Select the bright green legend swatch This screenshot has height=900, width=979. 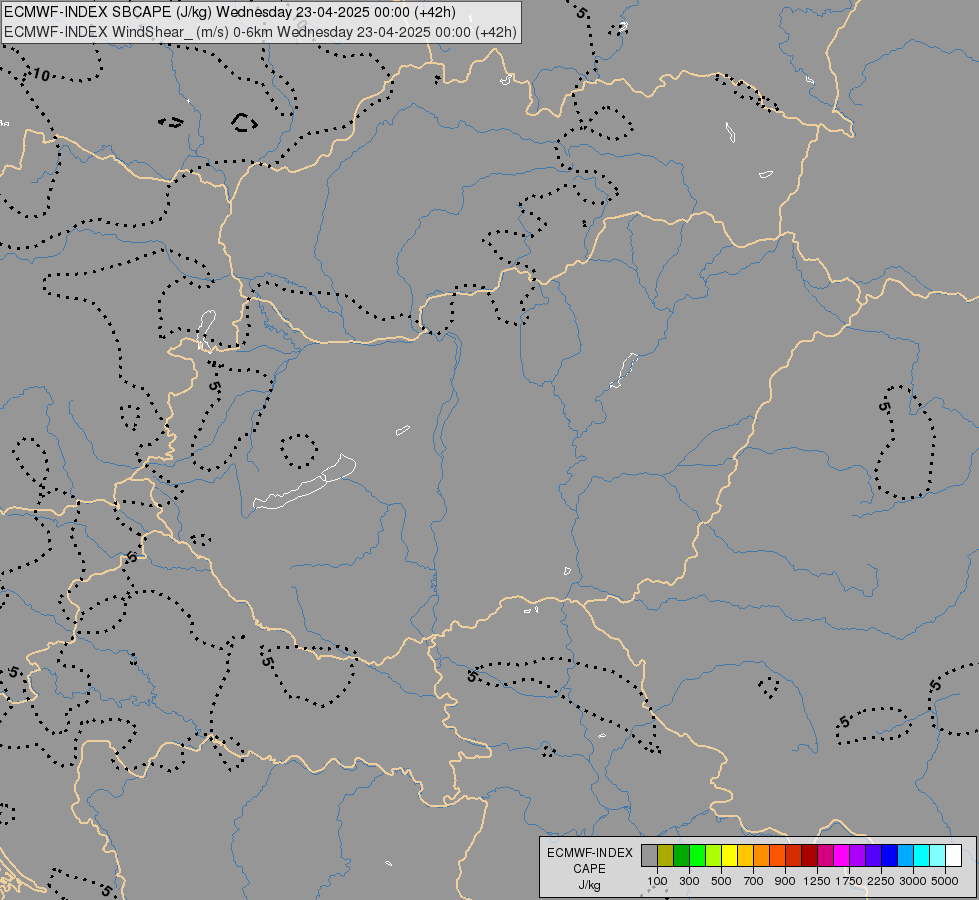[697, 855]
